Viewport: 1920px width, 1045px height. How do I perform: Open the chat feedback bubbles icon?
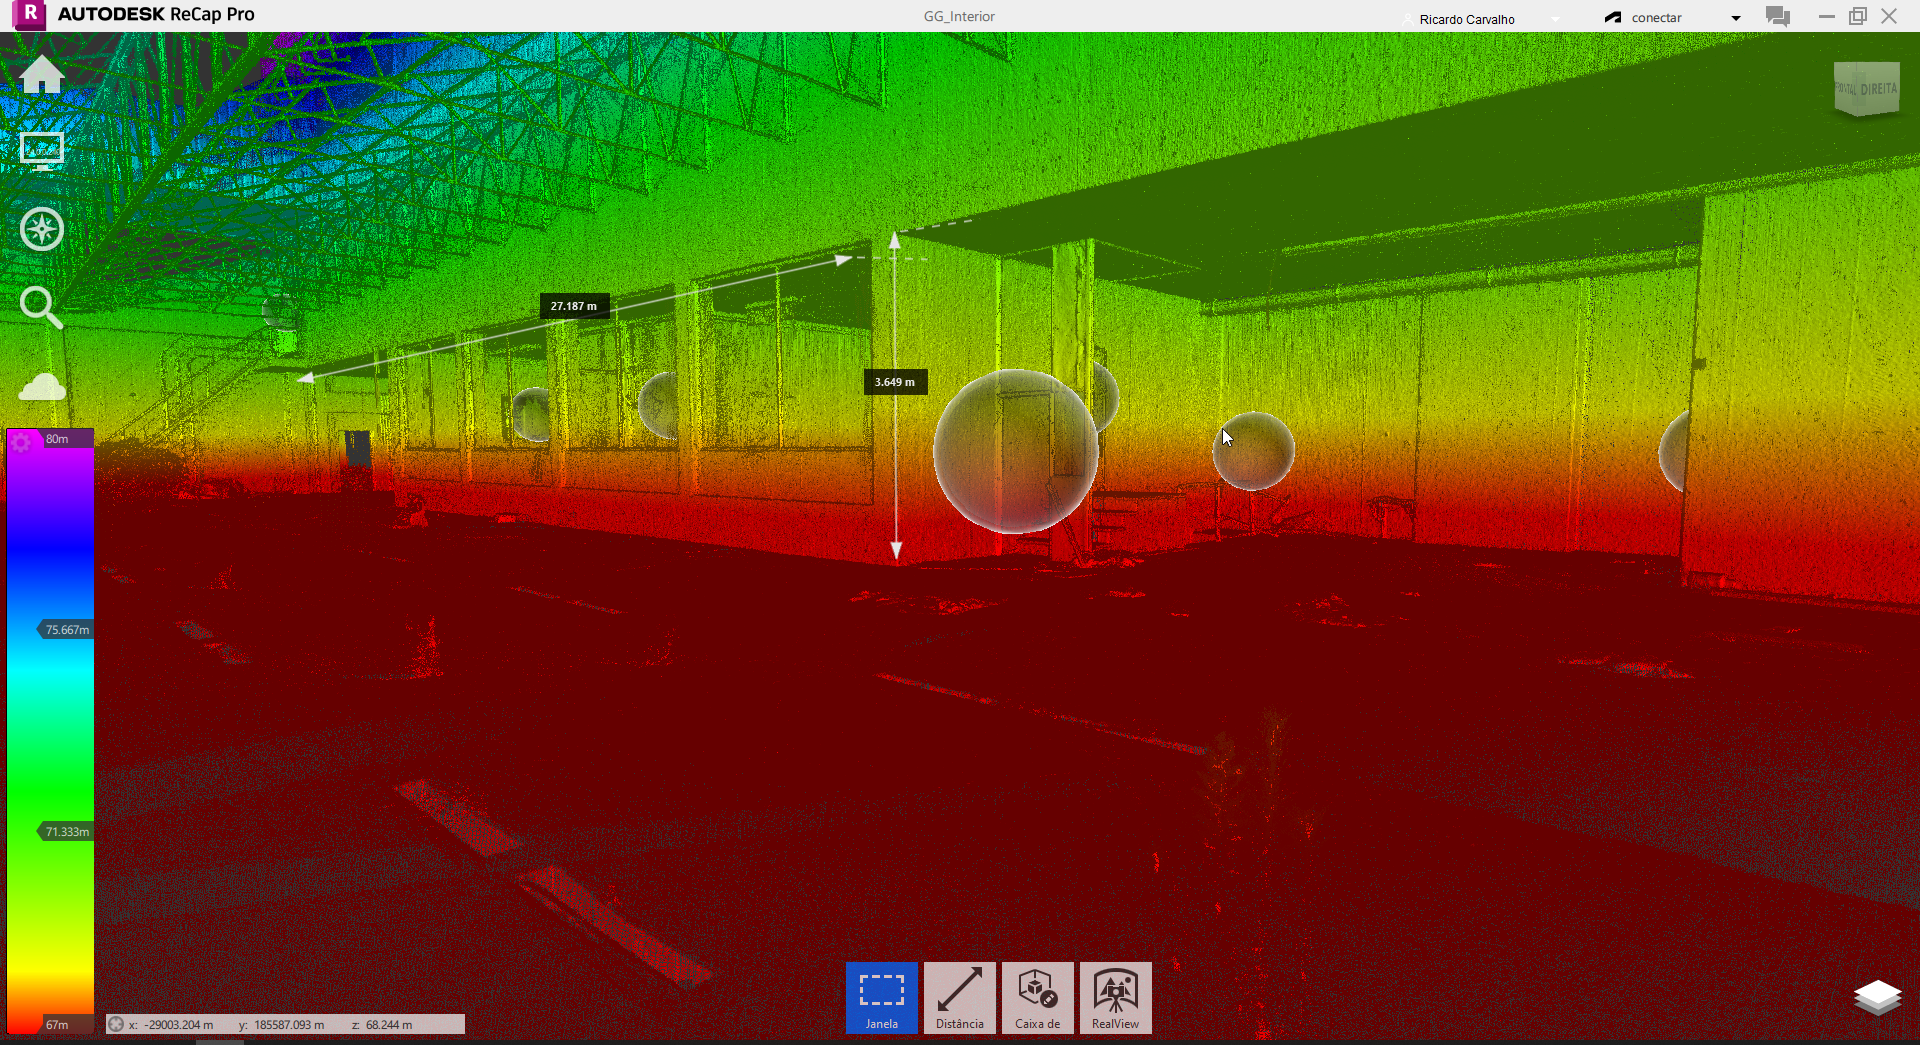[1777, 17]
